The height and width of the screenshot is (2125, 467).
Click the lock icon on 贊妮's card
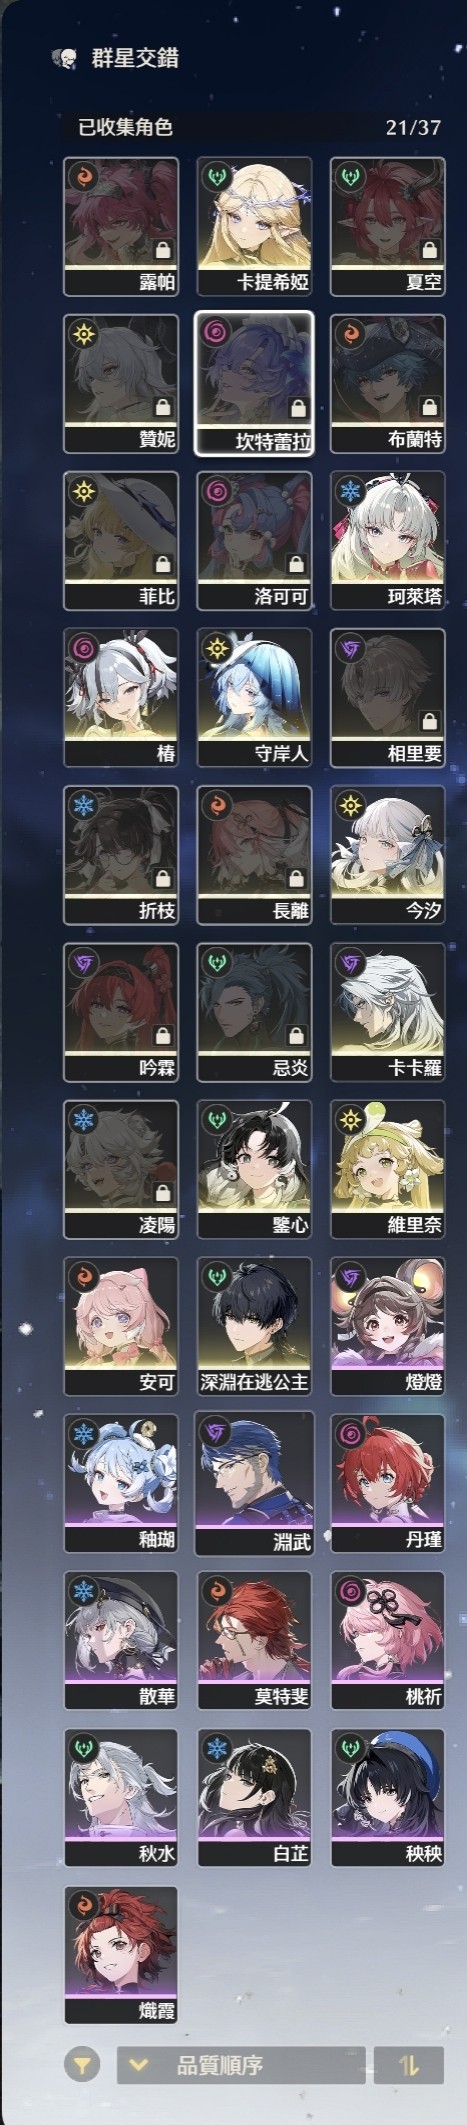(162, 407)
